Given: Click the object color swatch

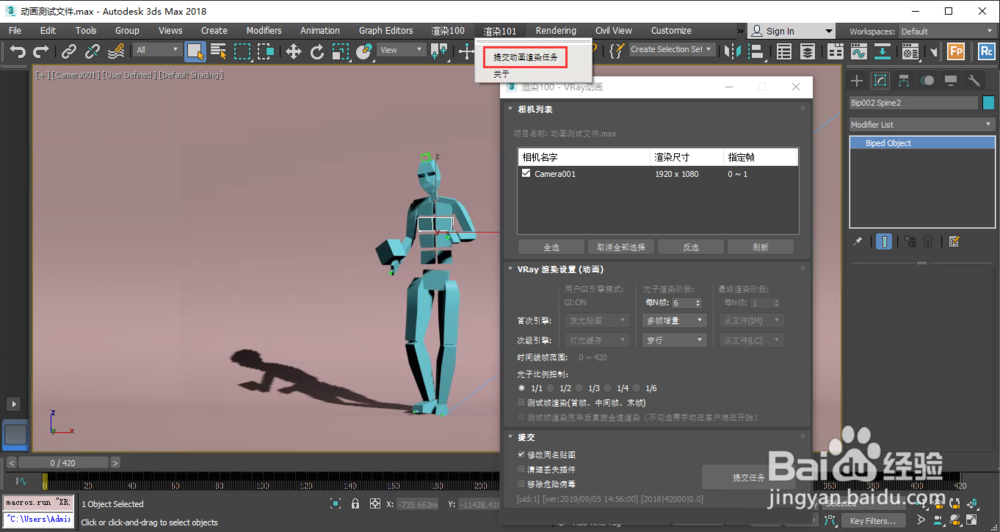Looking at the screenshot, I should [x=988, y=103].
